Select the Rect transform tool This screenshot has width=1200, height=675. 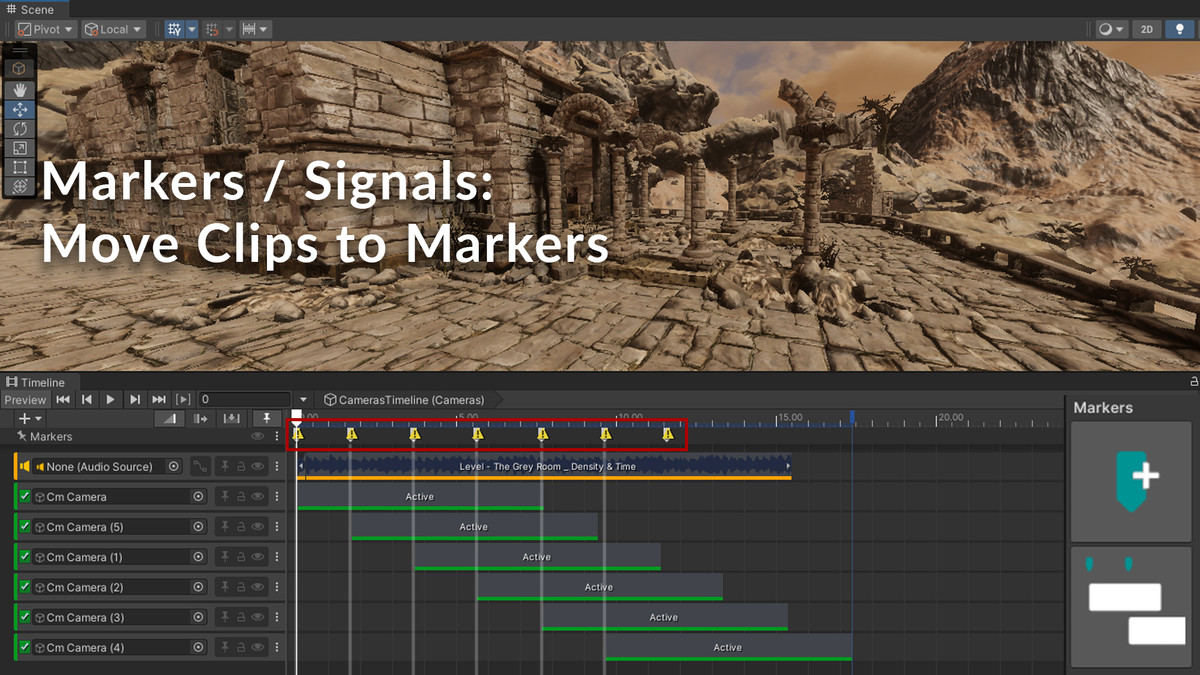19,167
